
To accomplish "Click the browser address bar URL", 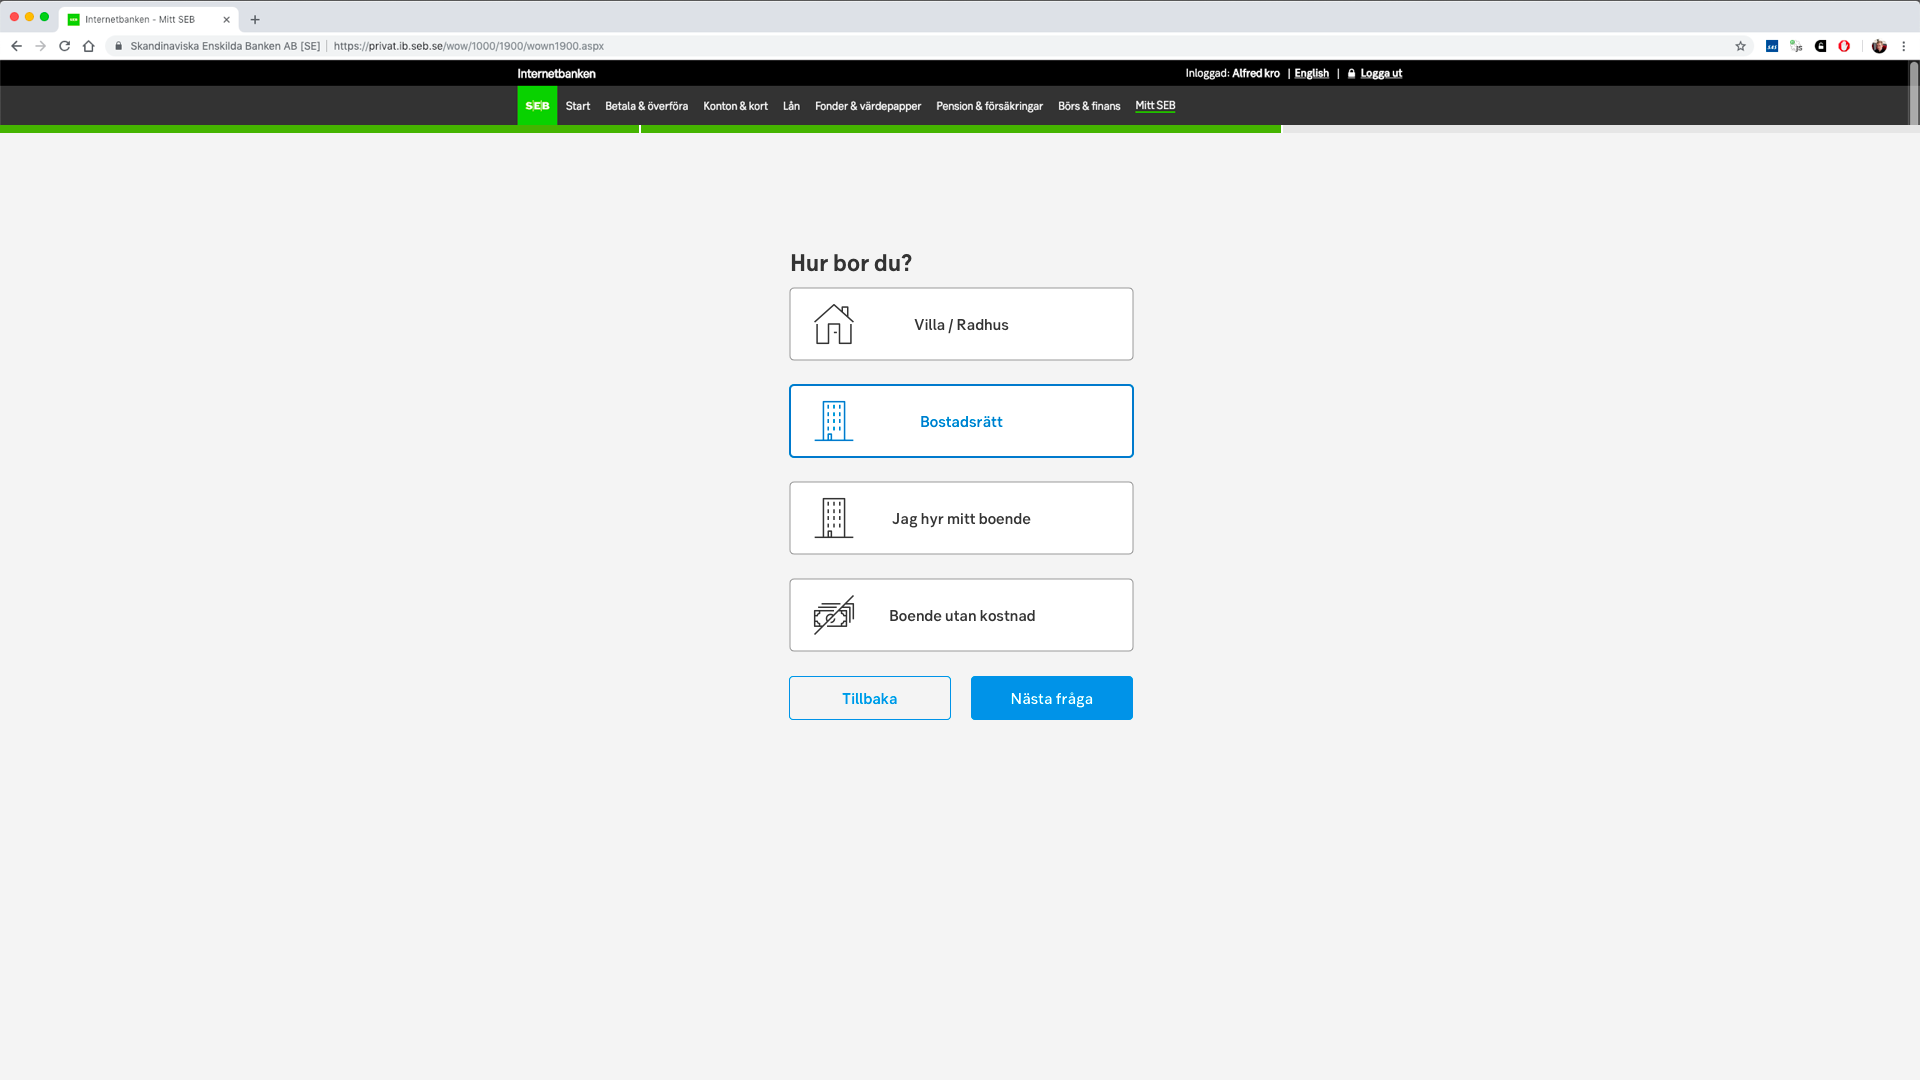I will [x=468, y=46].
